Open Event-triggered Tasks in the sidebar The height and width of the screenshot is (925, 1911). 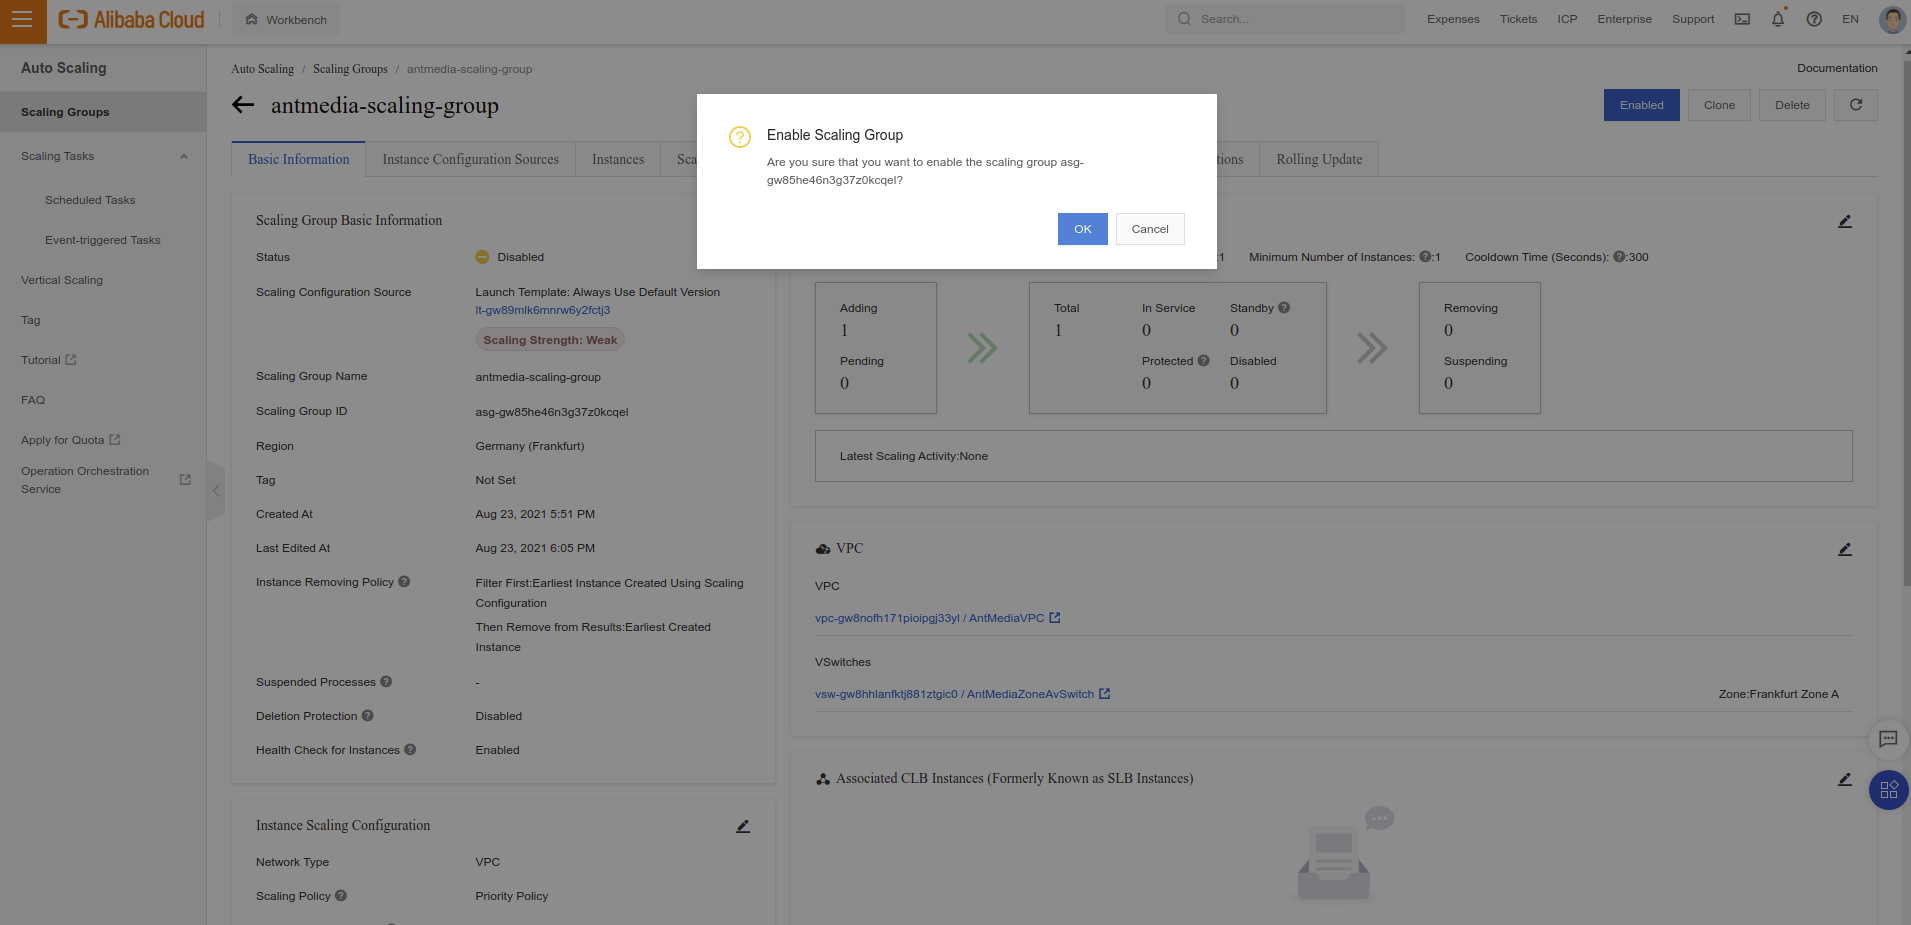[103, 240]
